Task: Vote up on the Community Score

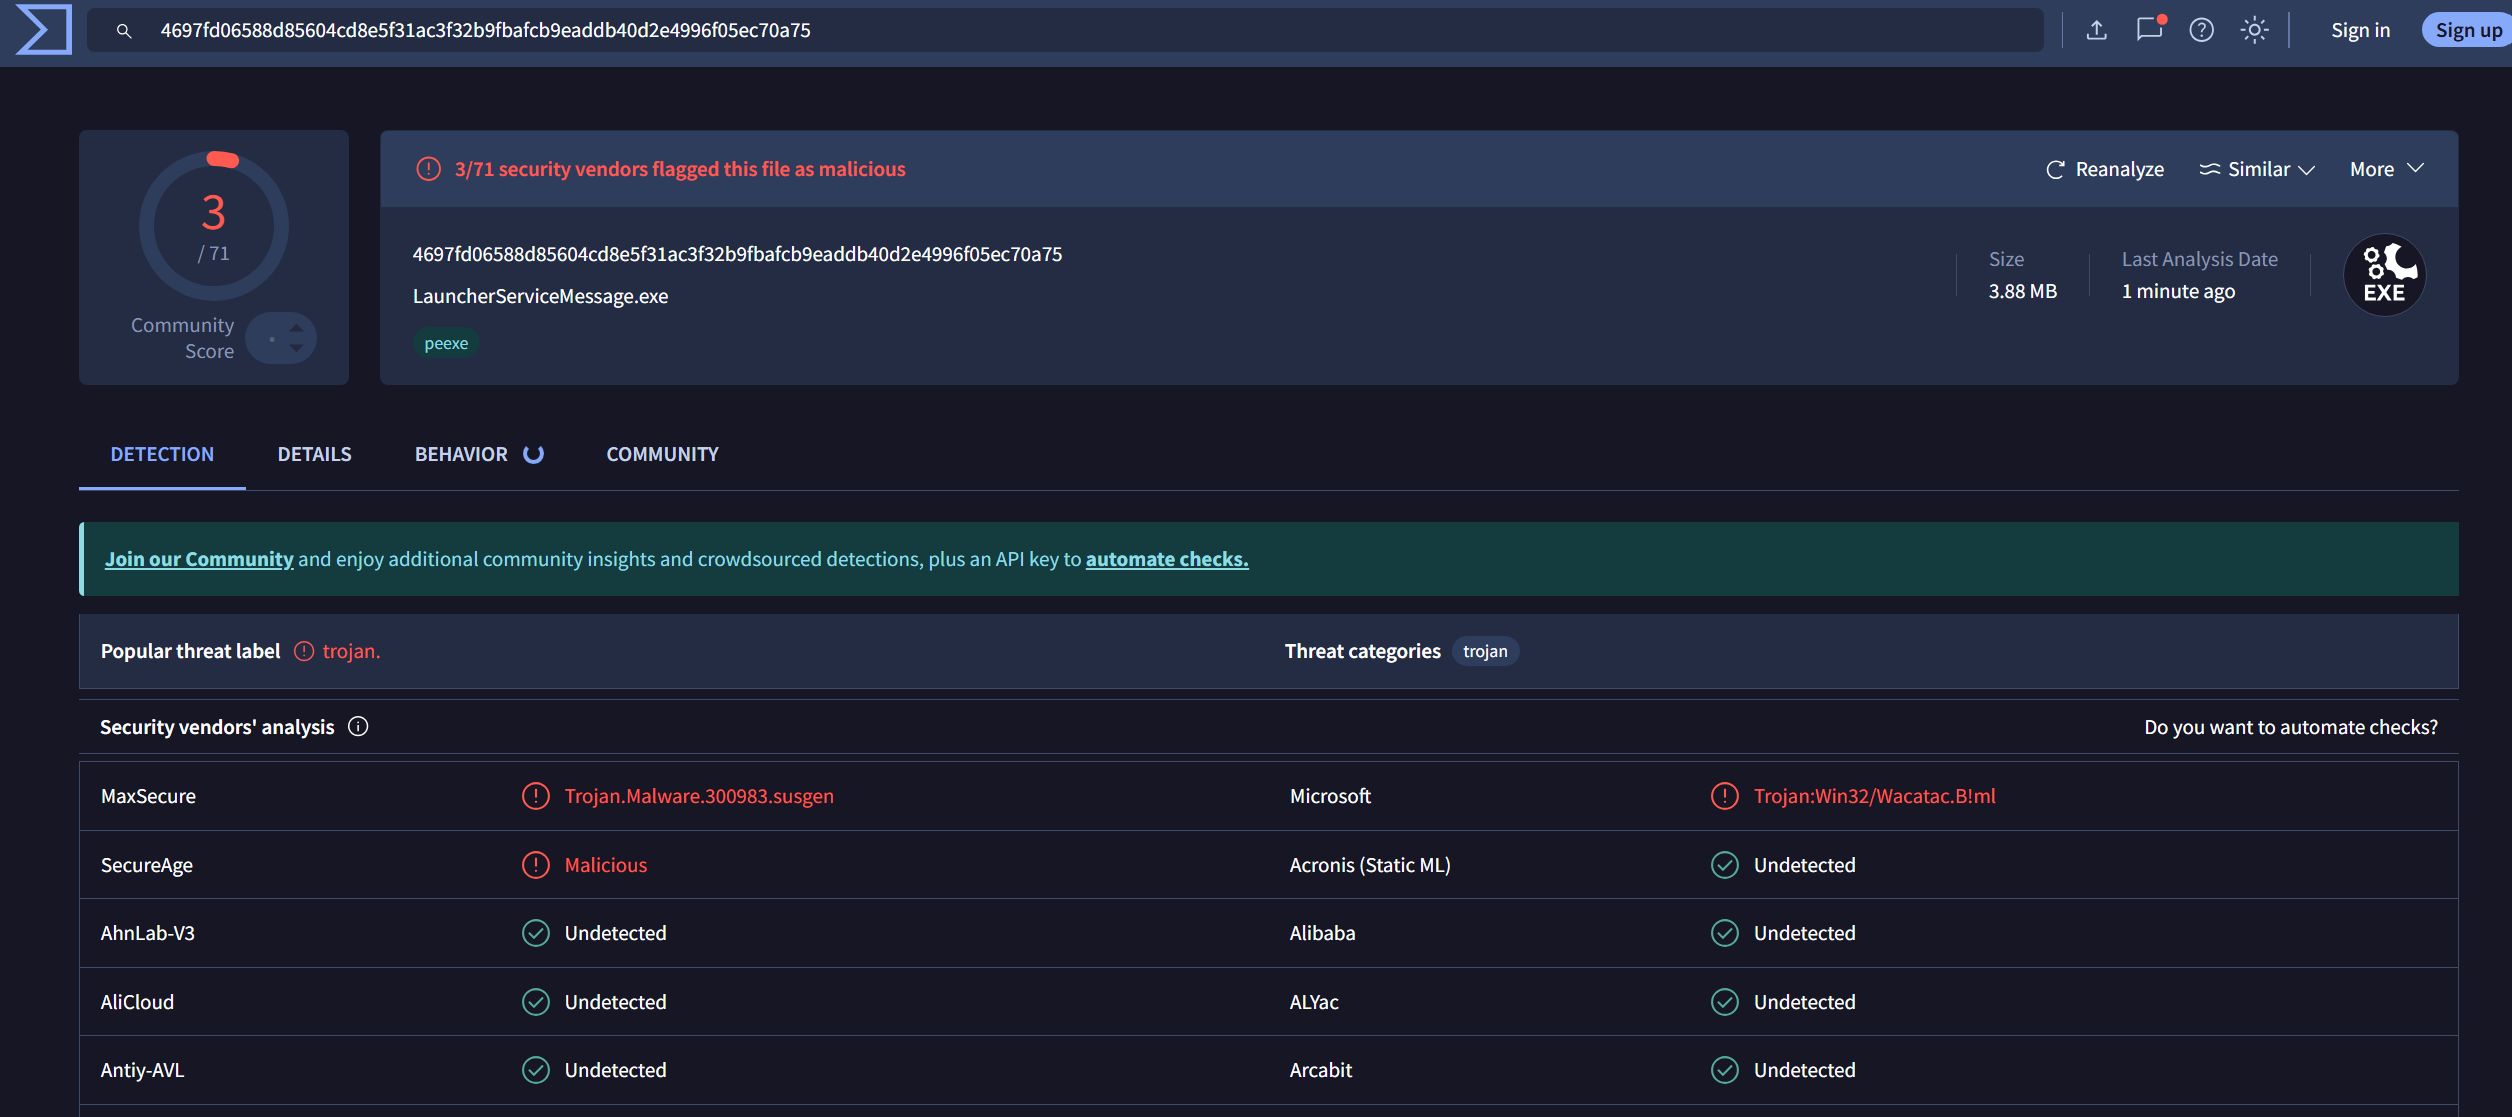Action: click(297, 328)
